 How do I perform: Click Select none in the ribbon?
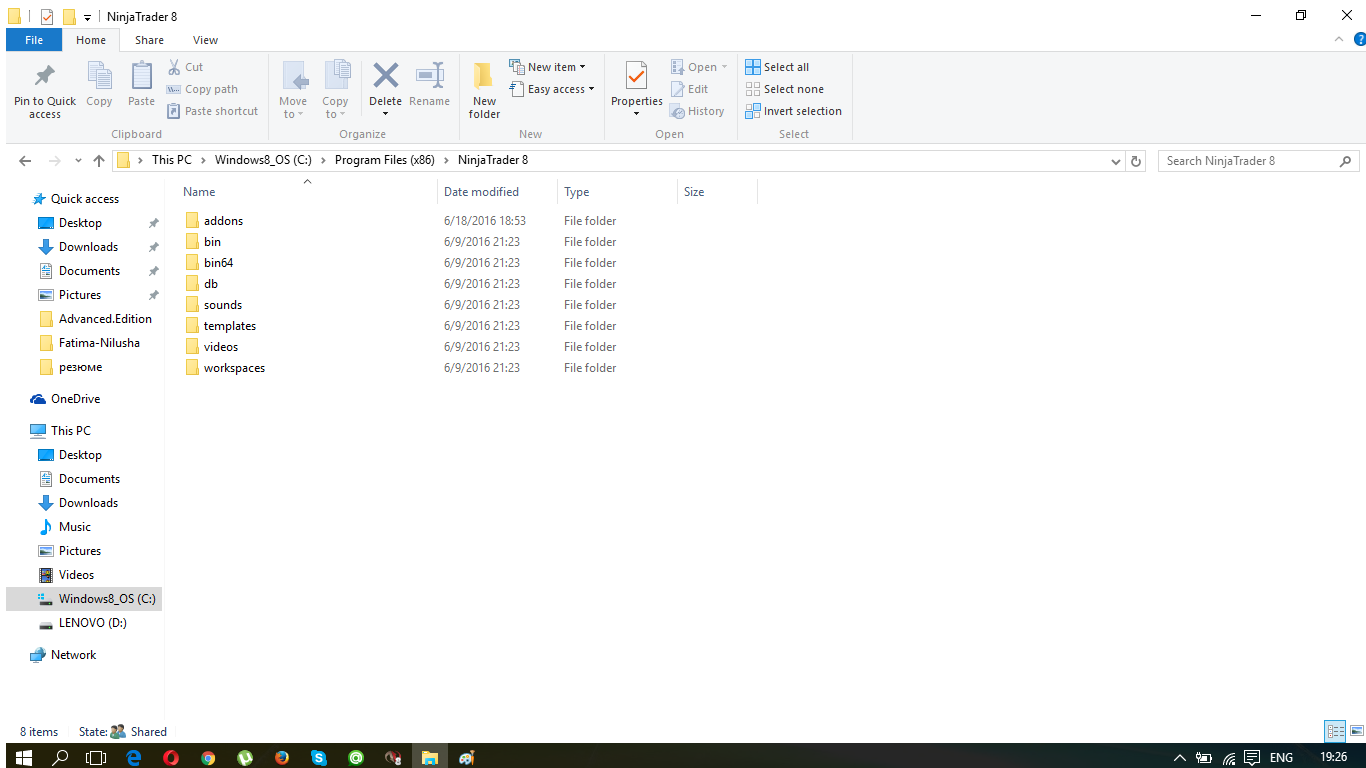point(784,89)
